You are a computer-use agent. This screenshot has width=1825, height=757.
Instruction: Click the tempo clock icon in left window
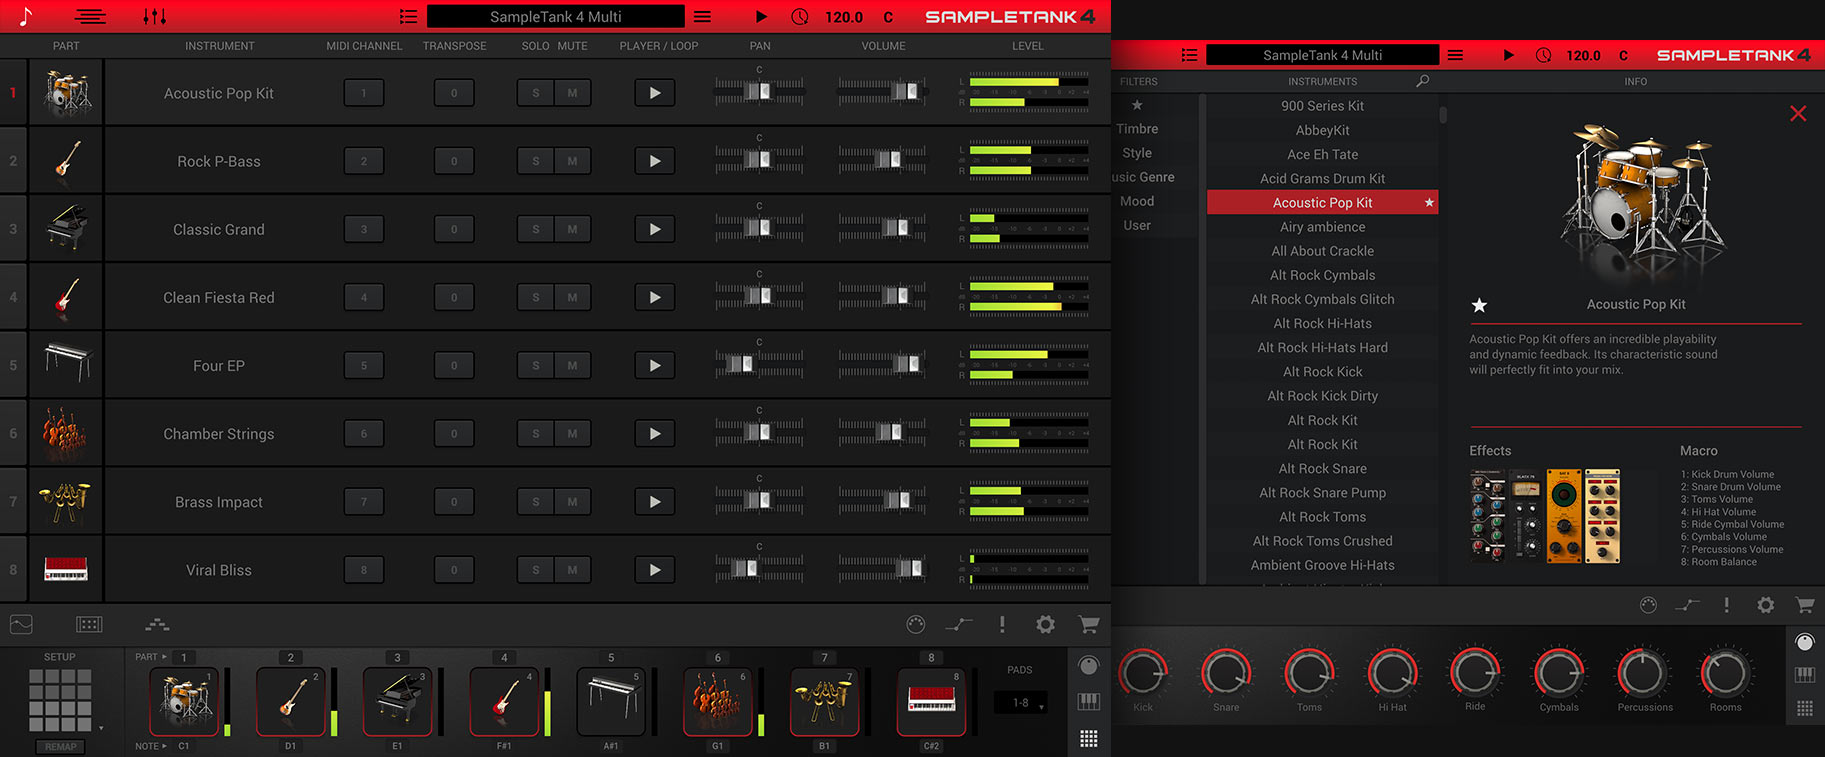click(799, 16)
